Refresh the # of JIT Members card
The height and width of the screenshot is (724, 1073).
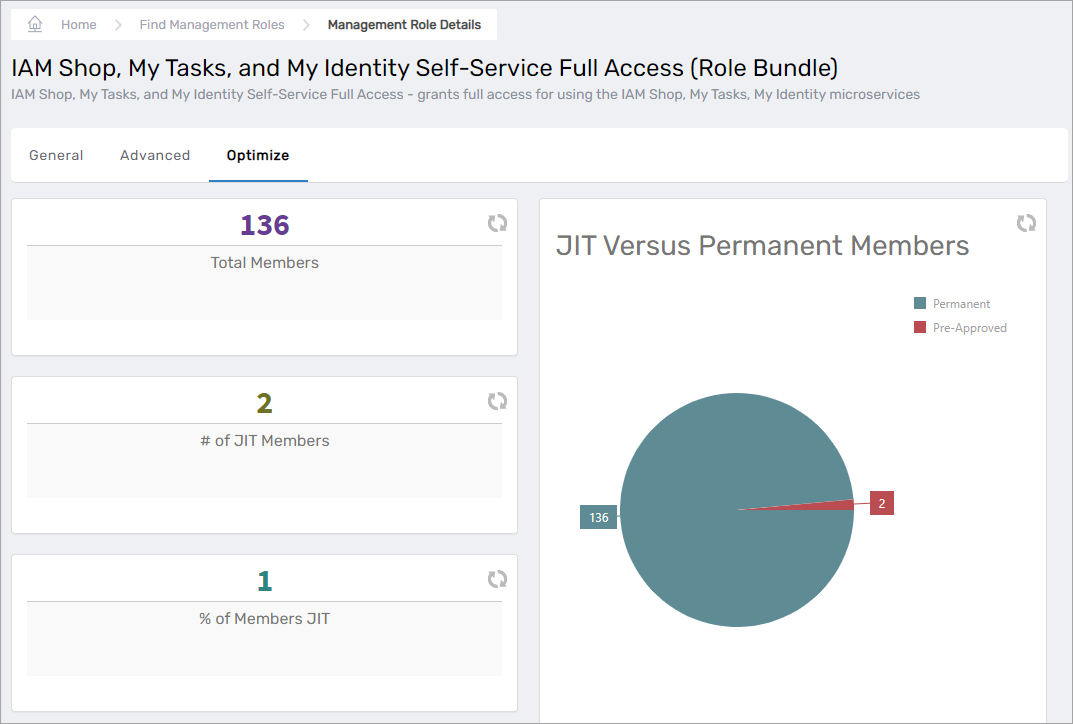point(497,401)
